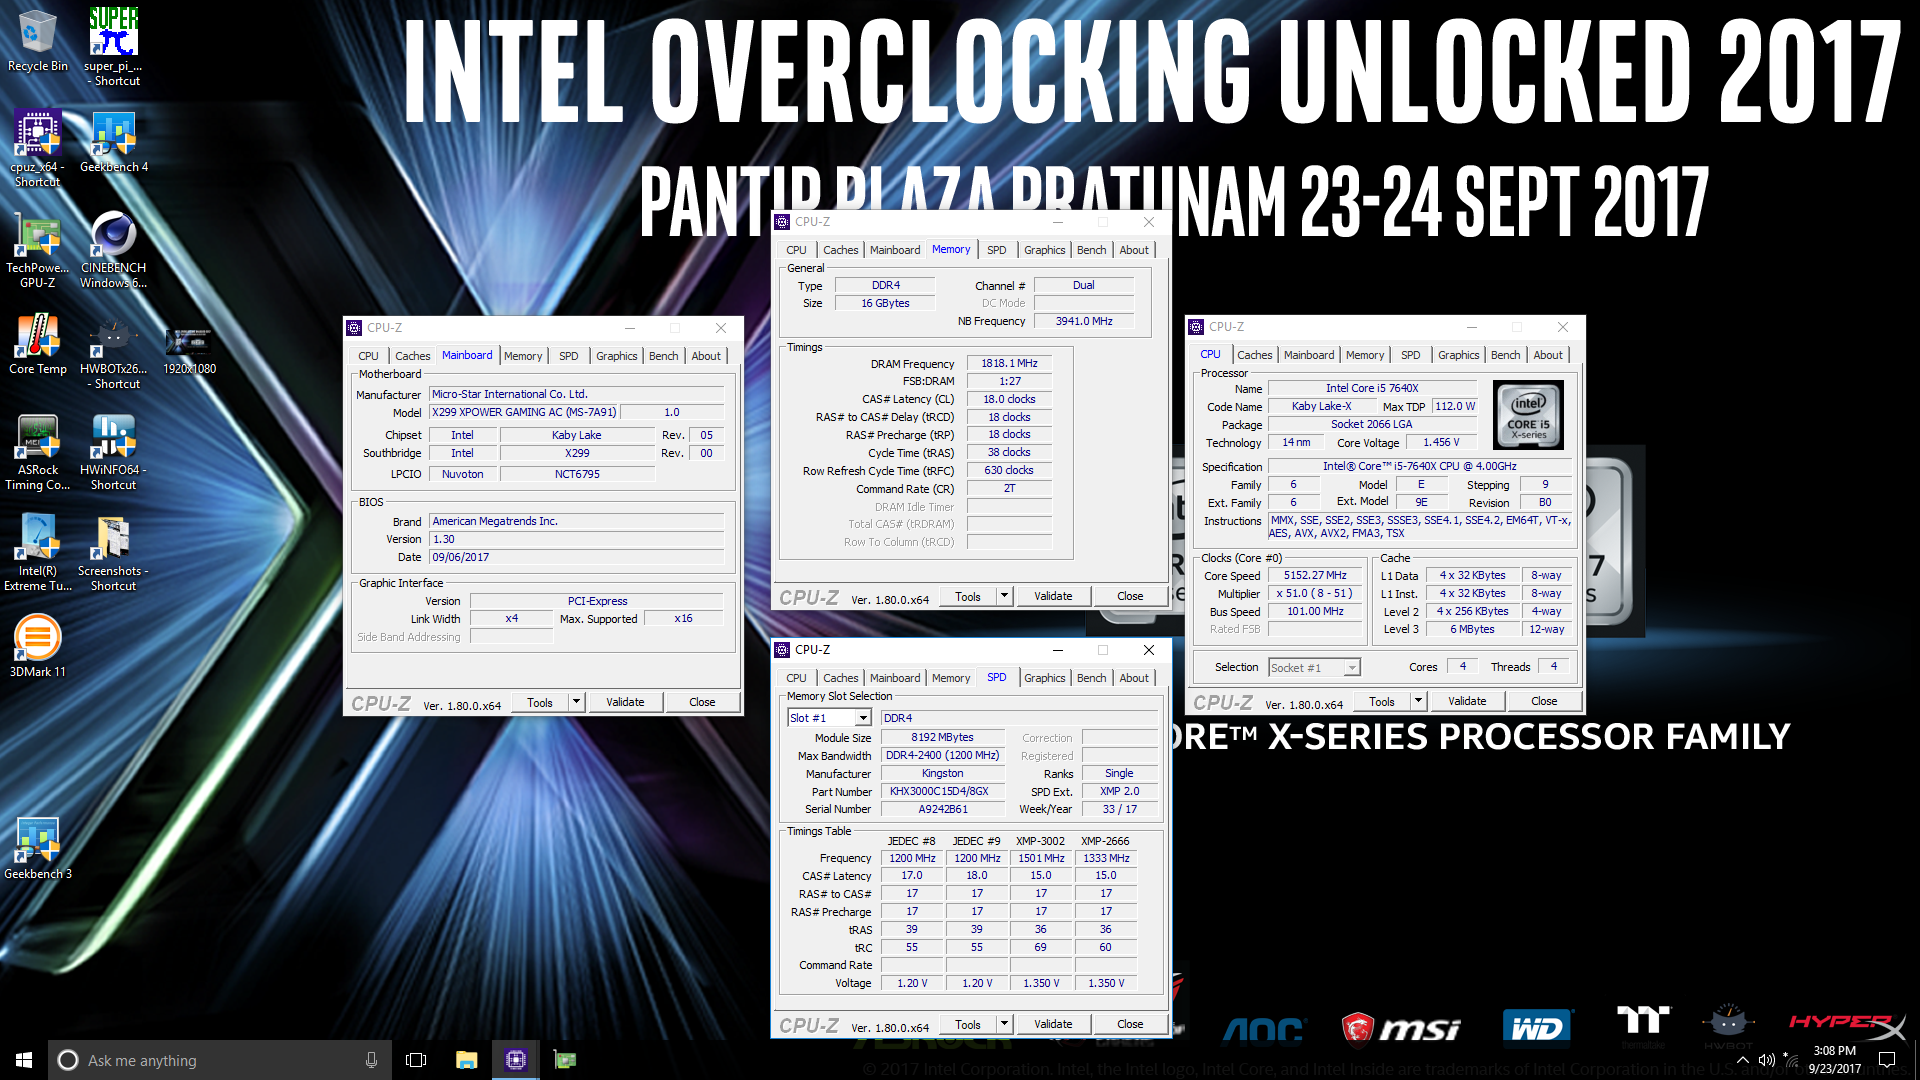The height and width of the screenshot is (1080, 1920).
Task: Open Core Temp desktop icon
Action: 38,344
